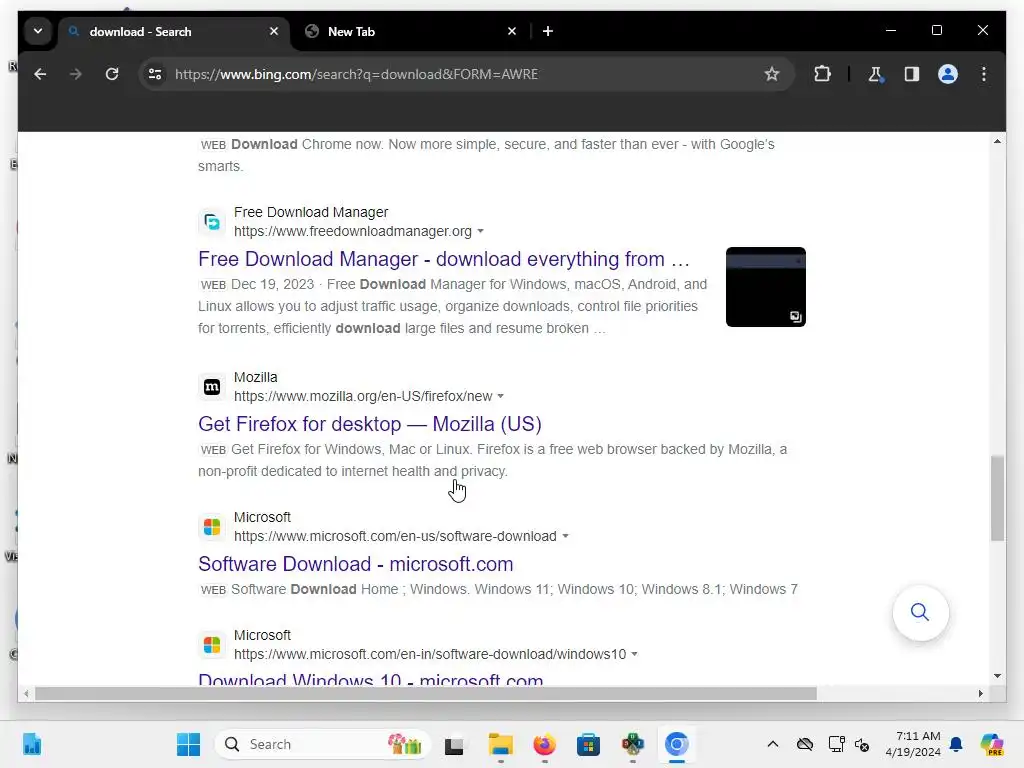Open notifications bell icon
Screen dimensions: 1024x768
956,744
